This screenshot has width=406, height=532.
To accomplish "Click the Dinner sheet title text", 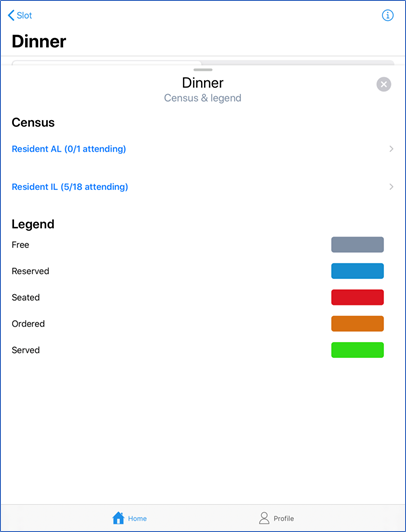I will (203, 83).
